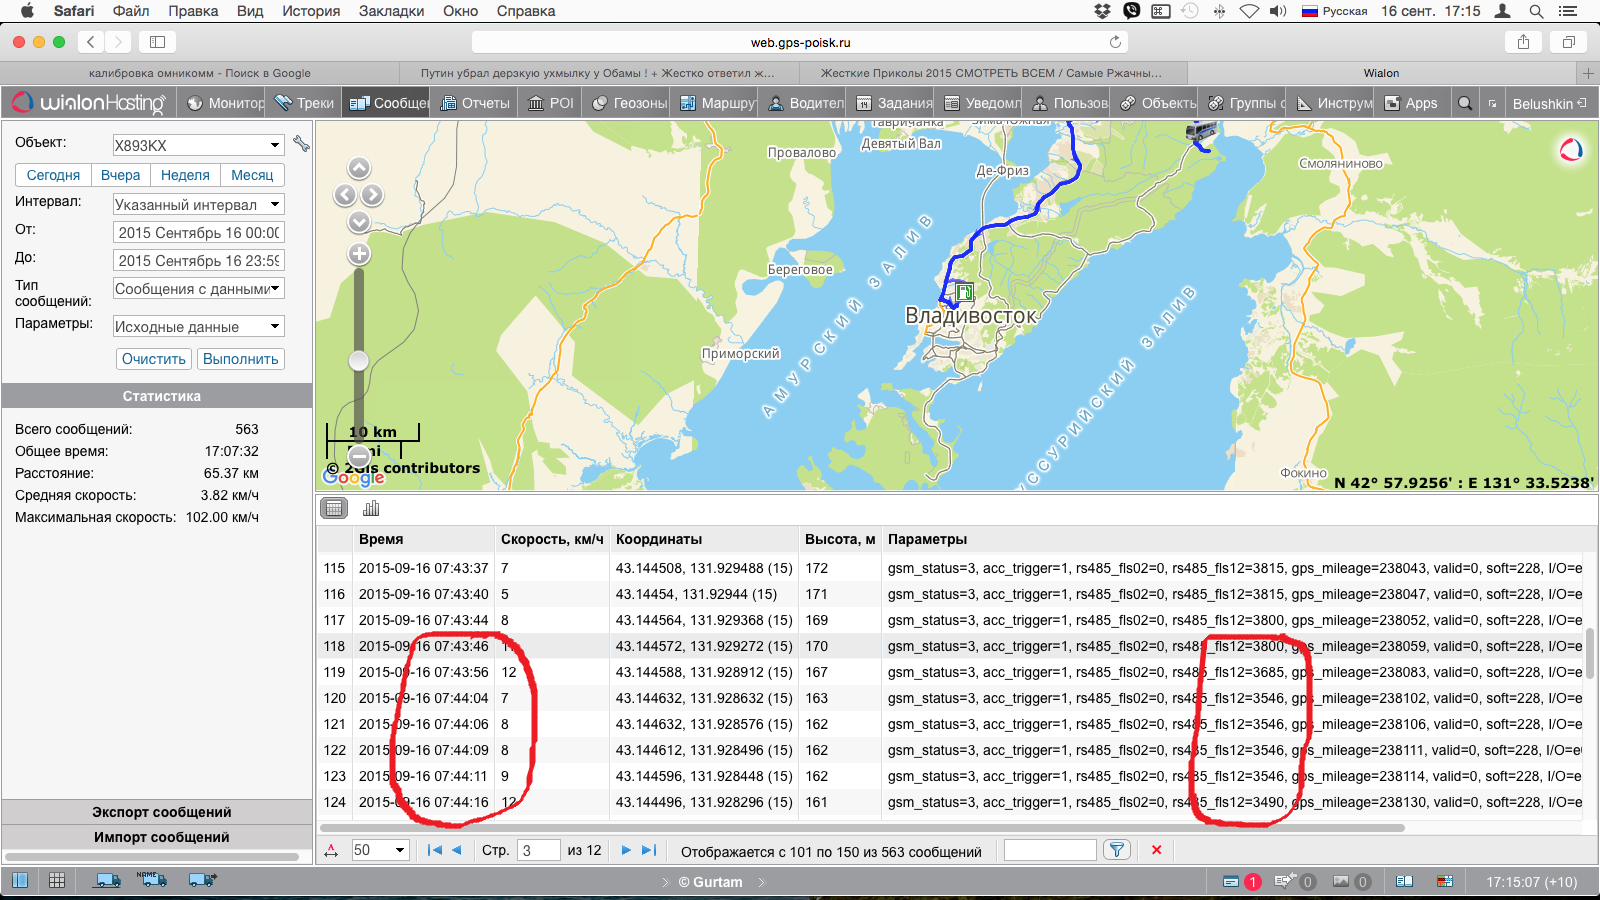1600x900 pixels.
Task: Switch to the Геозоны tab
Action: click(629, 103)
